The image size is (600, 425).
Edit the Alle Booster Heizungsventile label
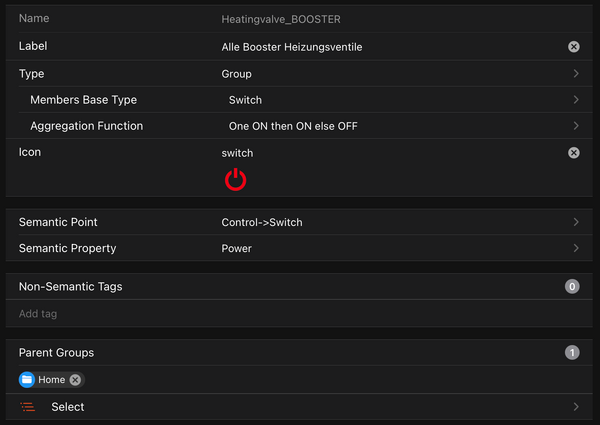[x=292, y=46]
